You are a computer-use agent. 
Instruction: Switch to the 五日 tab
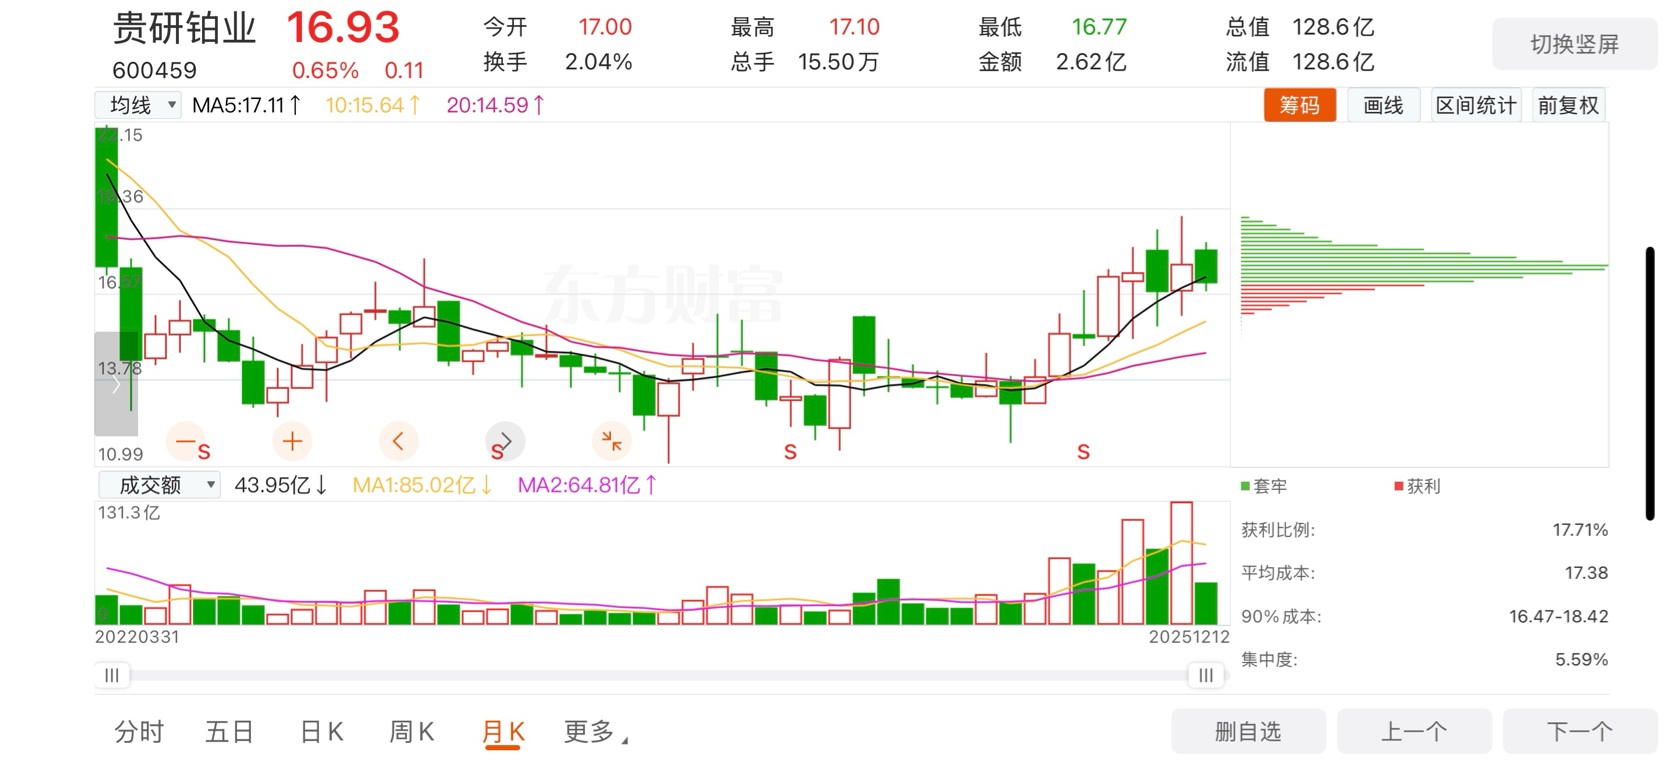(x=230, y=732)
